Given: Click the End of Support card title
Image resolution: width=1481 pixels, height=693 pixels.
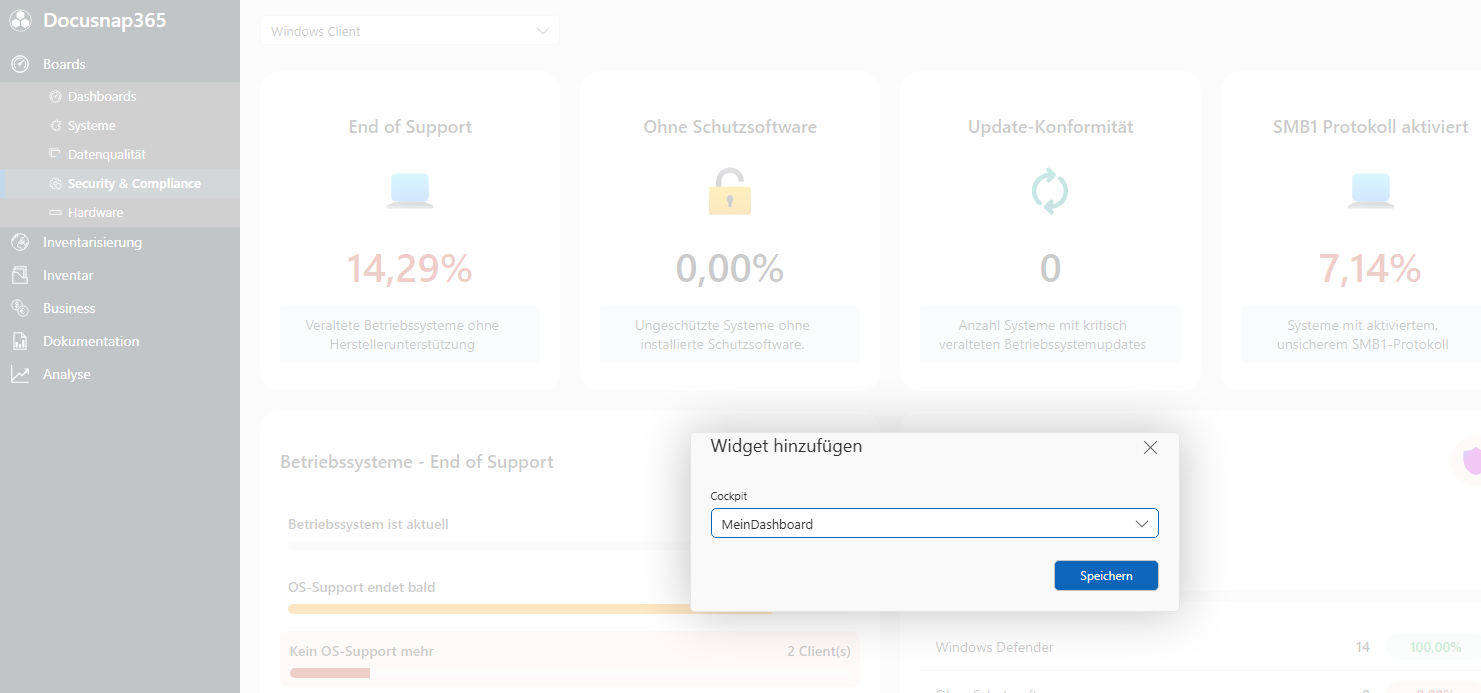Looking at the screenshot, I should 410,127.
